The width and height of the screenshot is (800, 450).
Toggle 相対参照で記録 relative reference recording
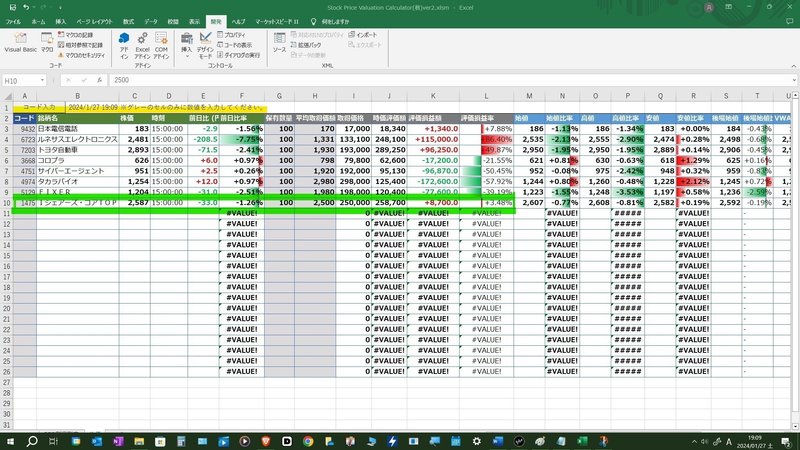[x=80, y=45]
